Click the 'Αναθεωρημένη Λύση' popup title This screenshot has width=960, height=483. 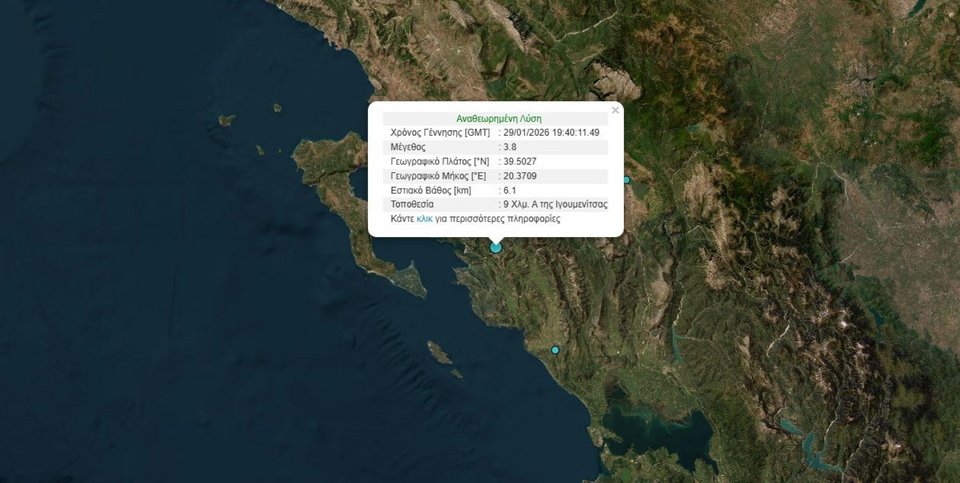point(498,118)
